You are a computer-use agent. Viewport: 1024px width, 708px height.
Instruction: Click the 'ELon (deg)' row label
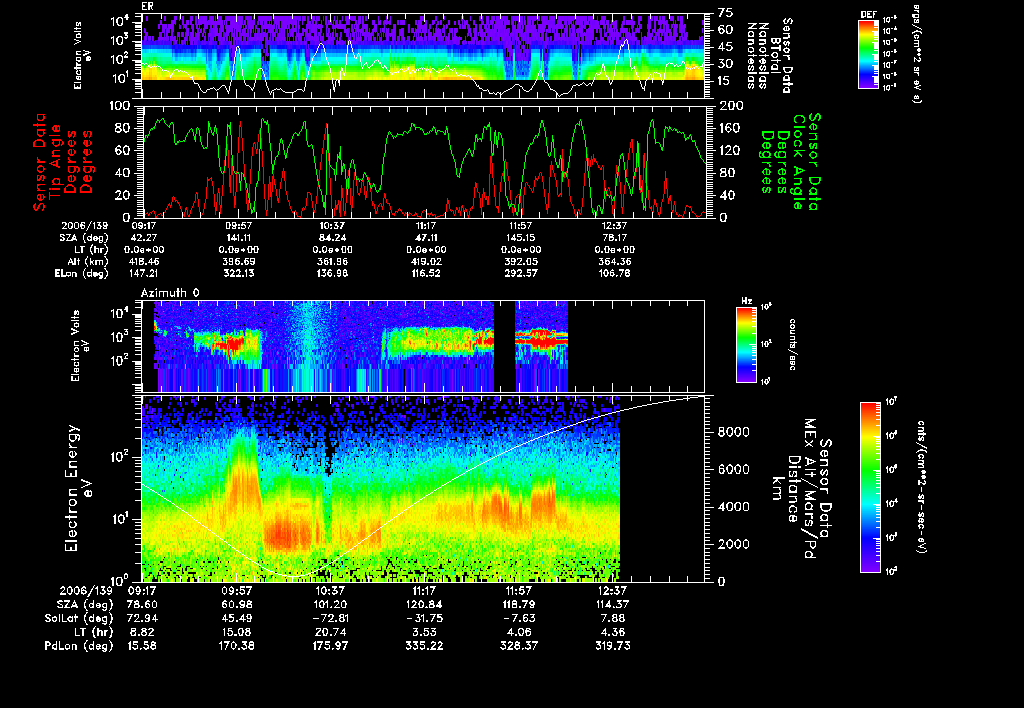point(82,274)
